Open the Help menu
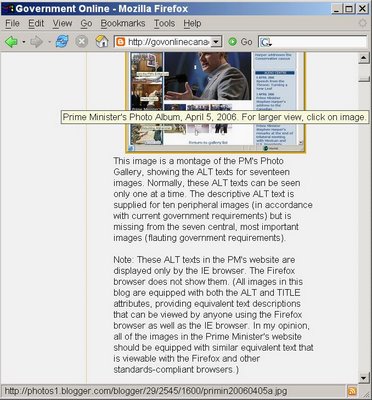Screen dimensions: 372x400 (x=192, y=23)
